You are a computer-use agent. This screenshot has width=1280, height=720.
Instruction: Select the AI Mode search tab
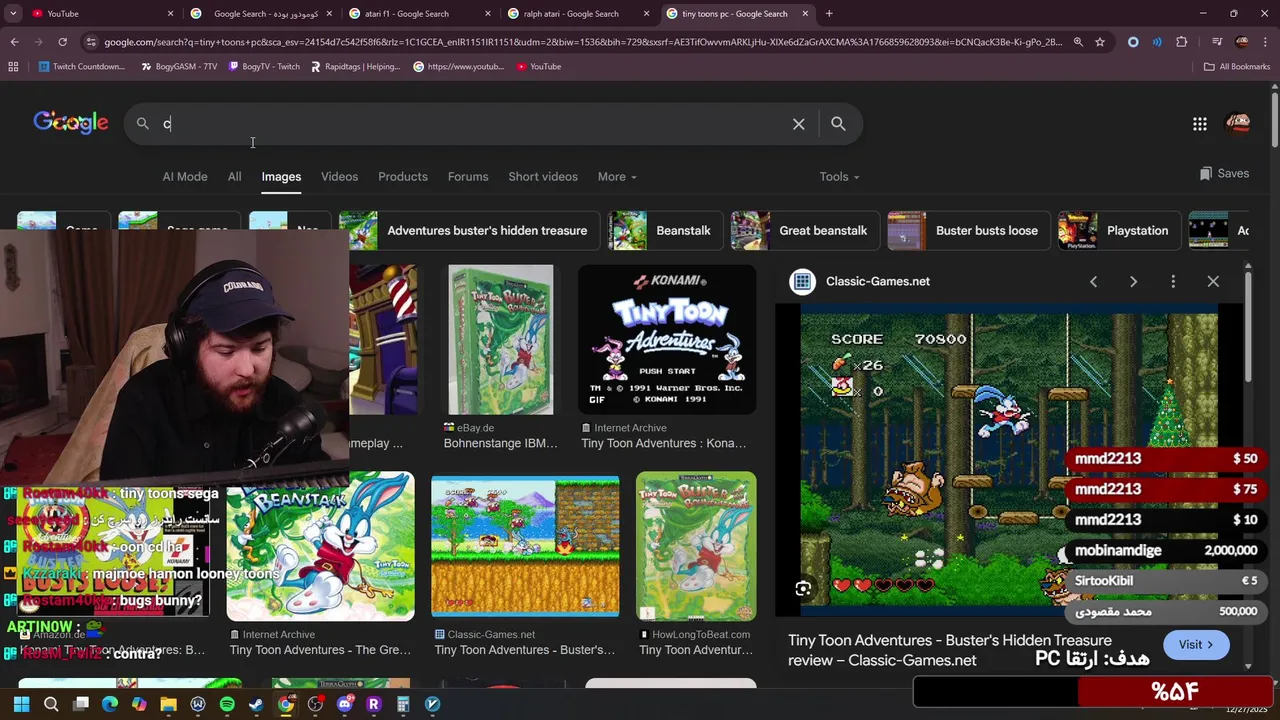(185, 177)
